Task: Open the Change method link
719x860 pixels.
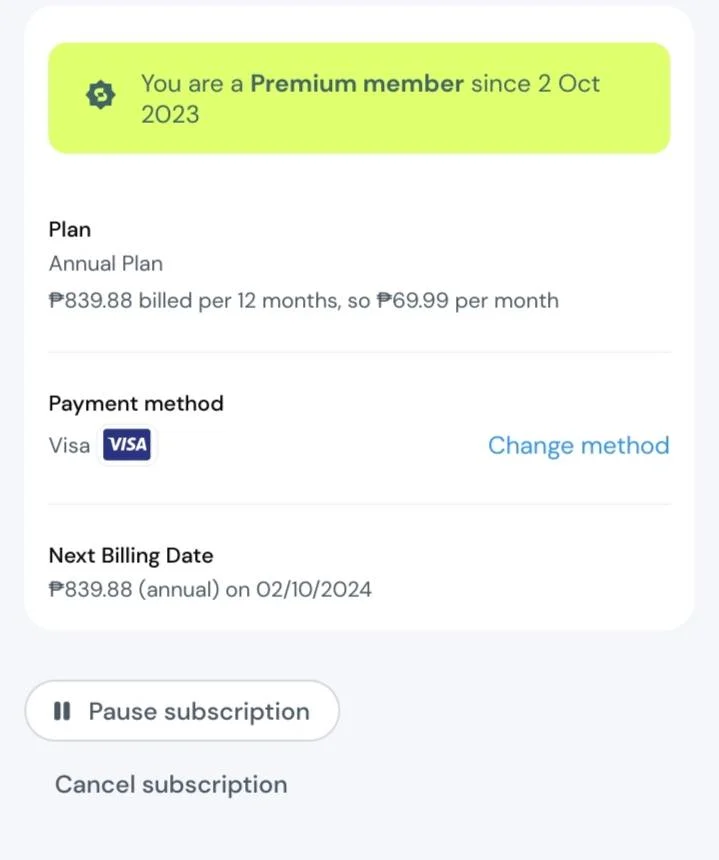Action: (579, 445)
